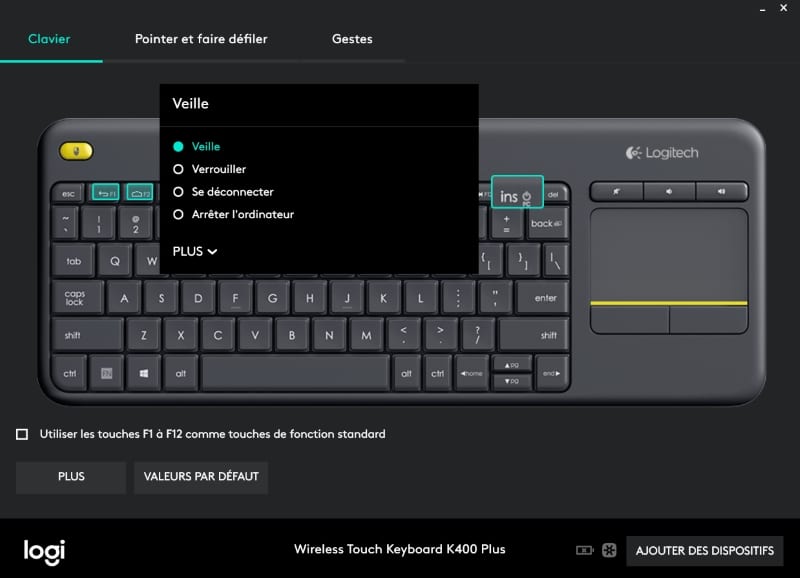Select the Verrouiller radio option

178,169
